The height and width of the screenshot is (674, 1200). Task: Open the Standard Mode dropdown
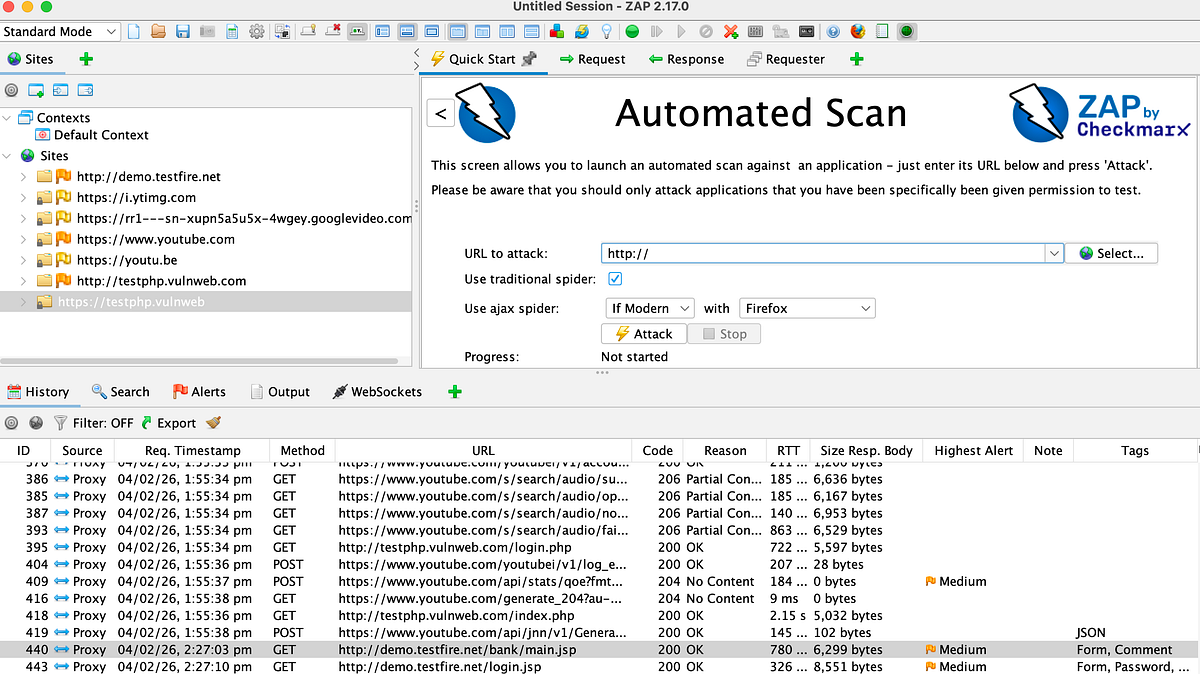click(x=61, y=31)
